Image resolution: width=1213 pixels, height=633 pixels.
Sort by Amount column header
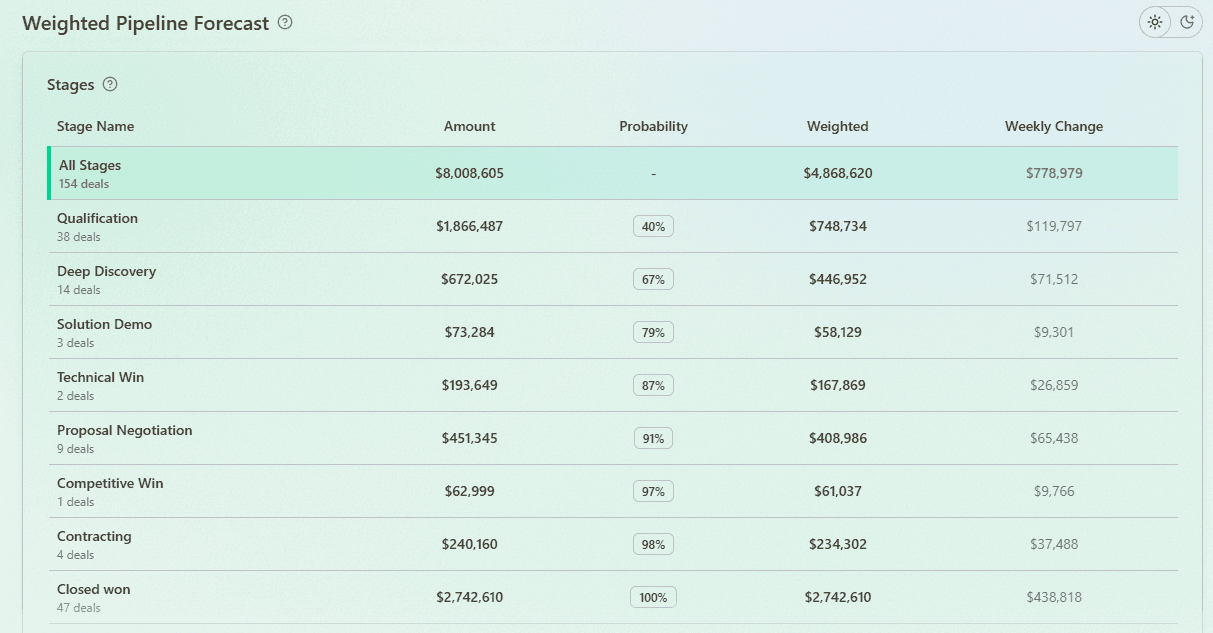point(469,126)
